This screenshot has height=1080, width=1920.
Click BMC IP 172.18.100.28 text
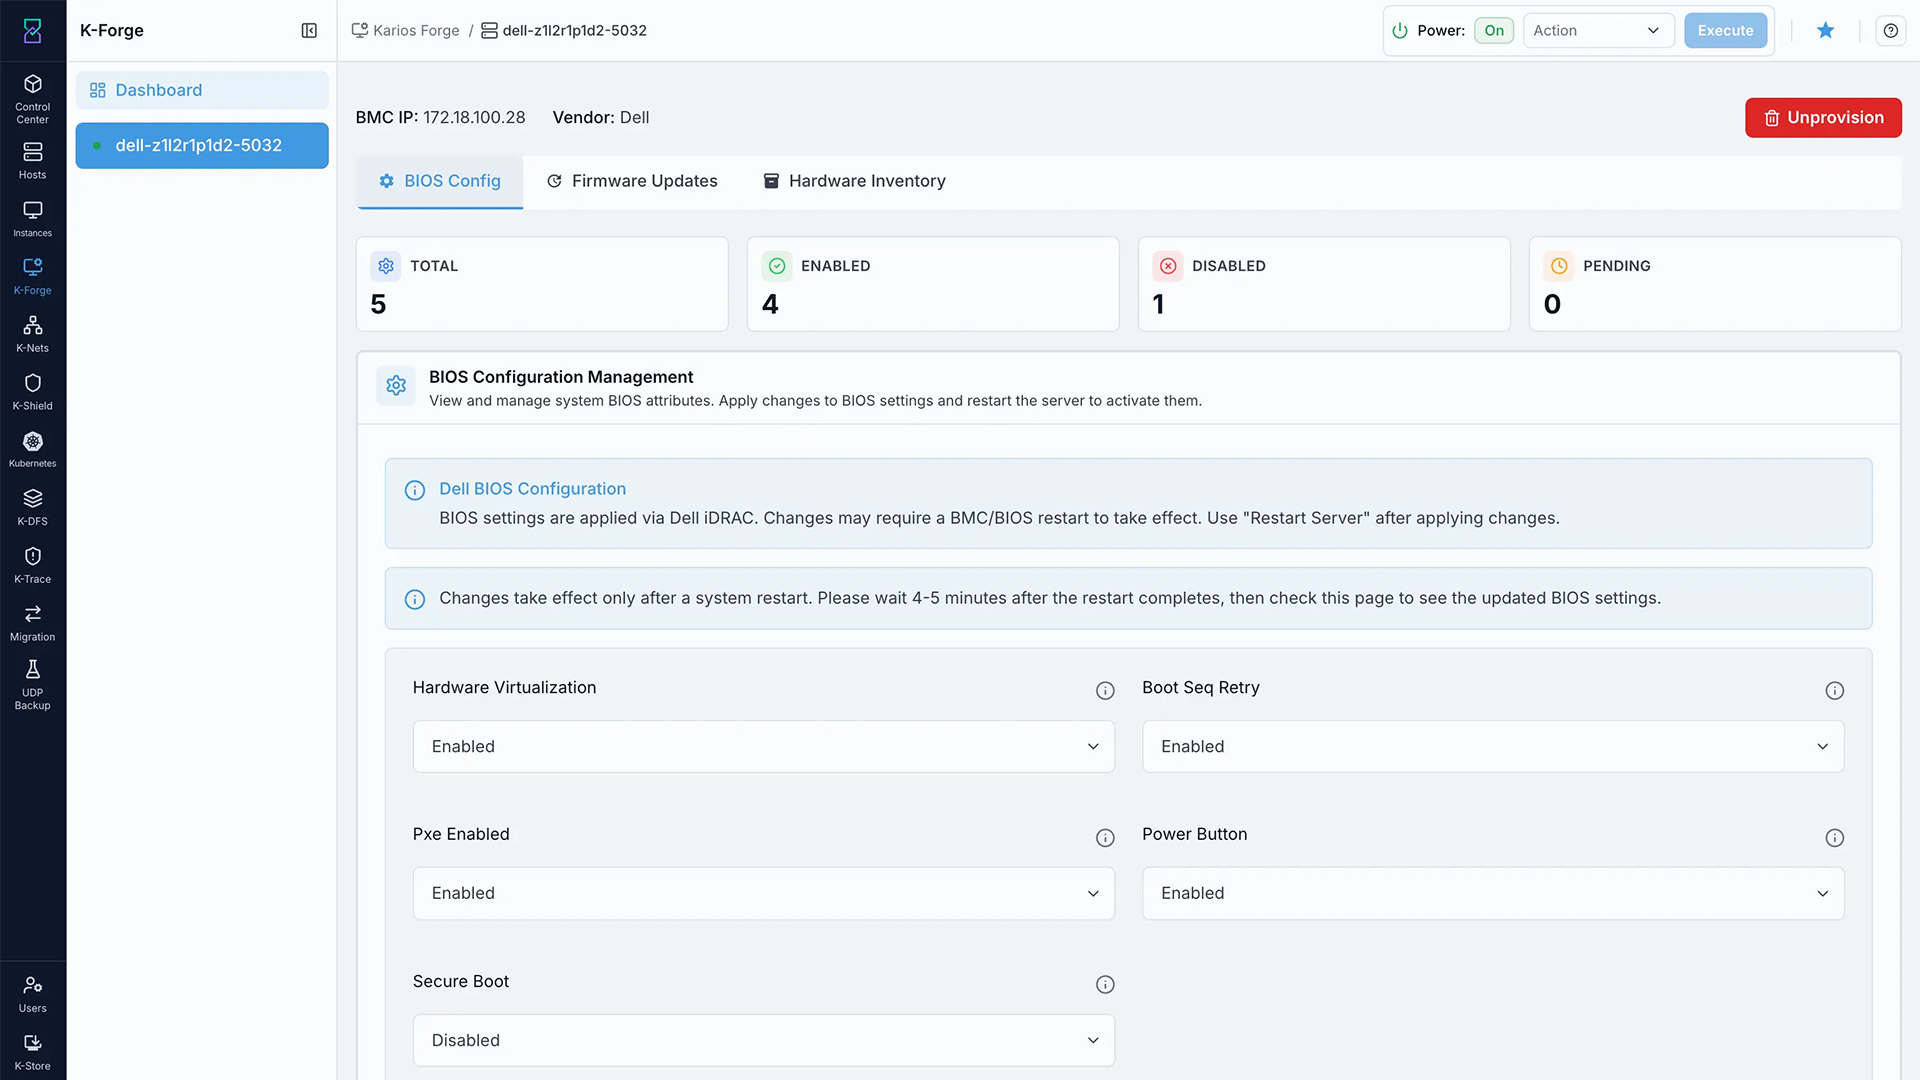[x=440, y=118]
